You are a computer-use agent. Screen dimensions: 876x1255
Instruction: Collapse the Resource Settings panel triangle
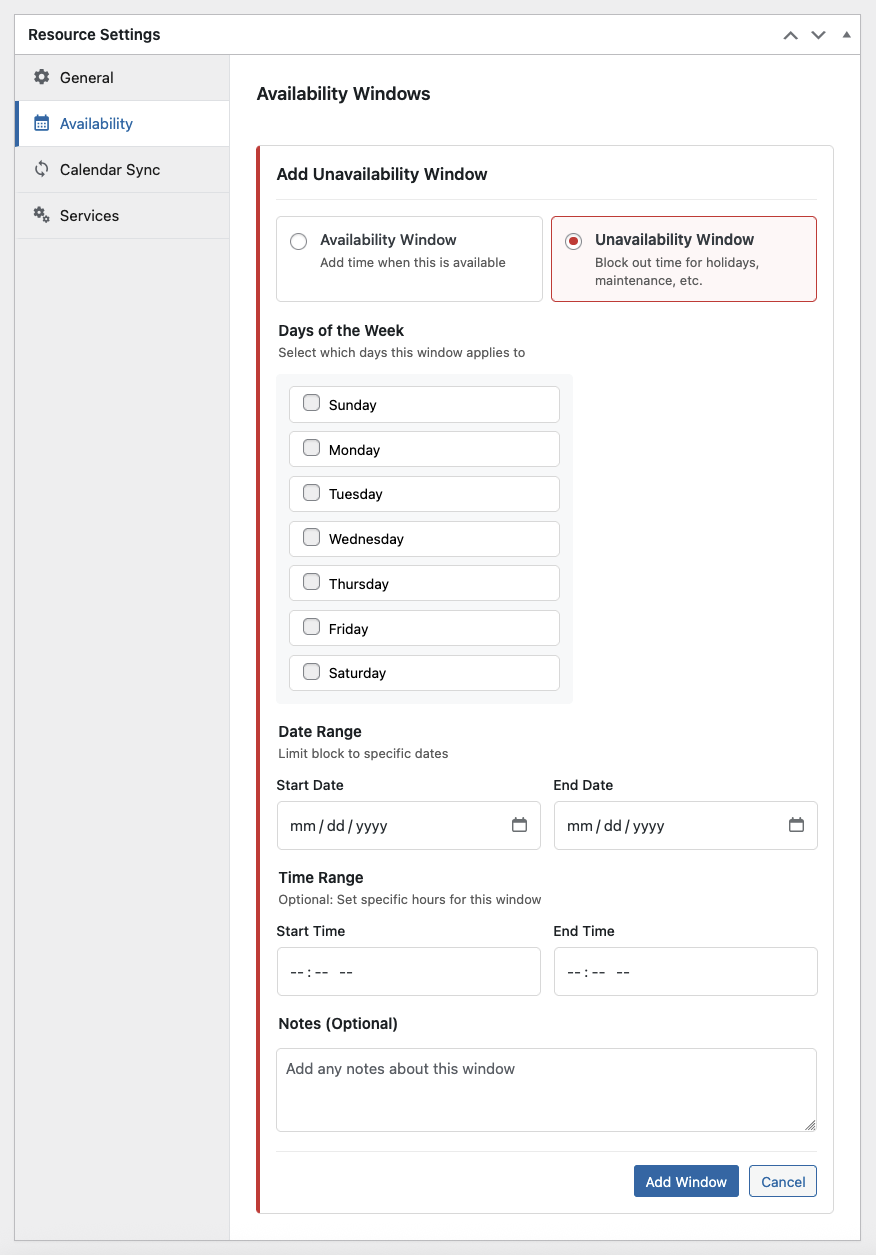846,34
